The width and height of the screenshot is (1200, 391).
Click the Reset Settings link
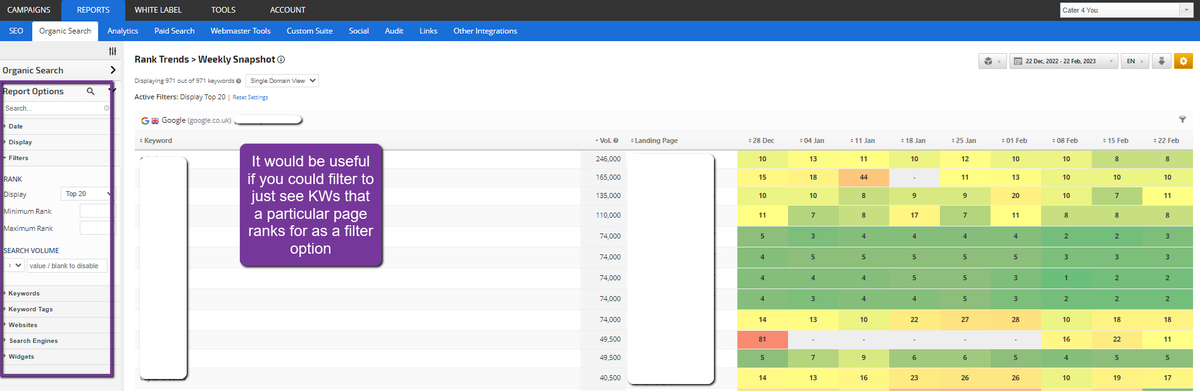250,97
